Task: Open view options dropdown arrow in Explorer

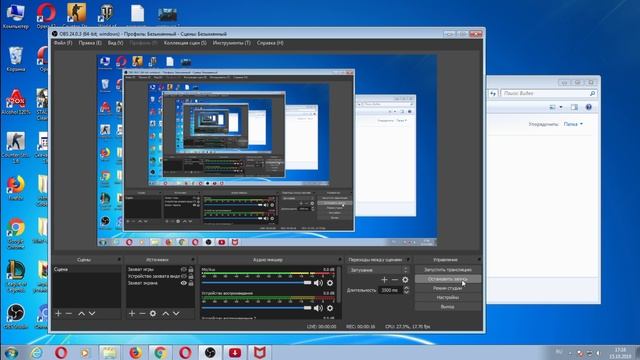Action: (561, 107)
